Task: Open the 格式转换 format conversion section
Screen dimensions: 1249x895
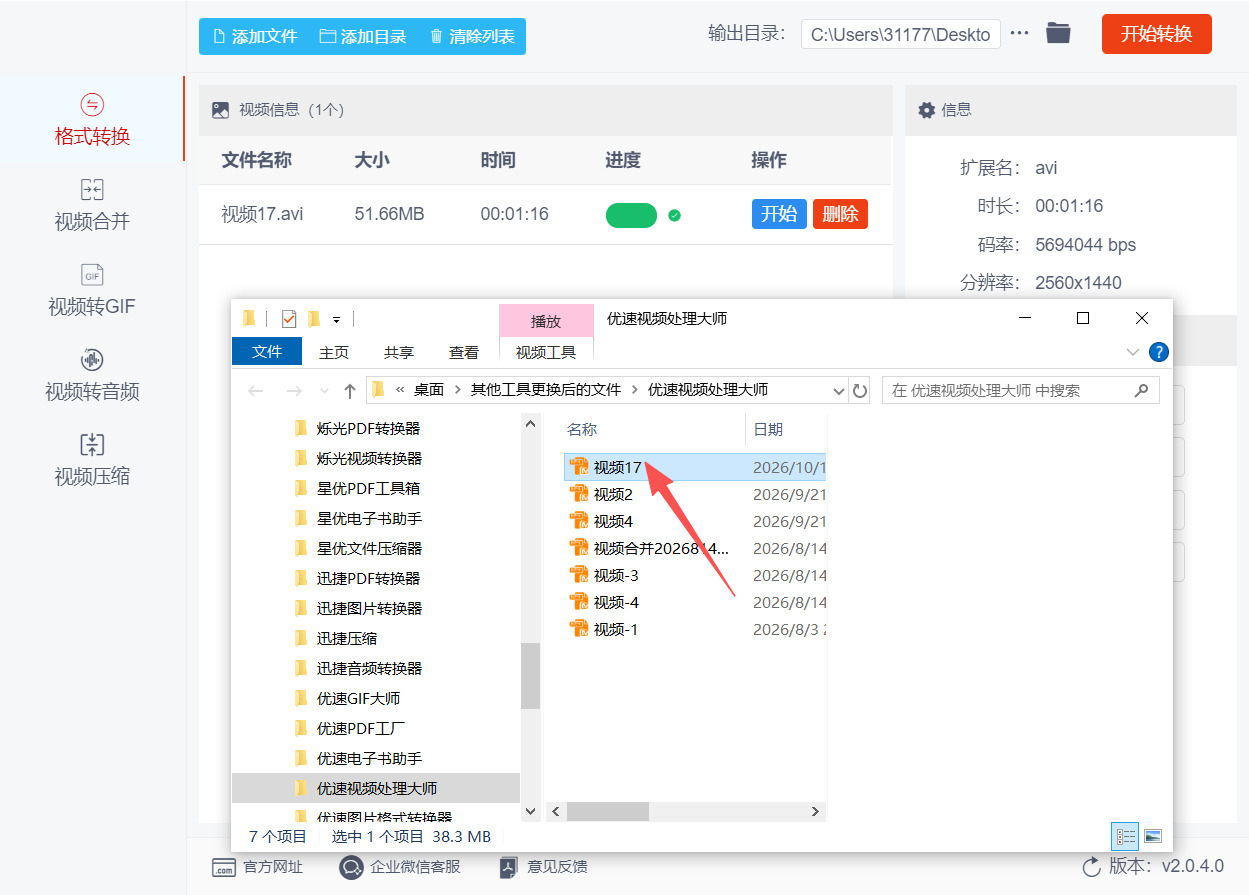Action: point(92,120)
